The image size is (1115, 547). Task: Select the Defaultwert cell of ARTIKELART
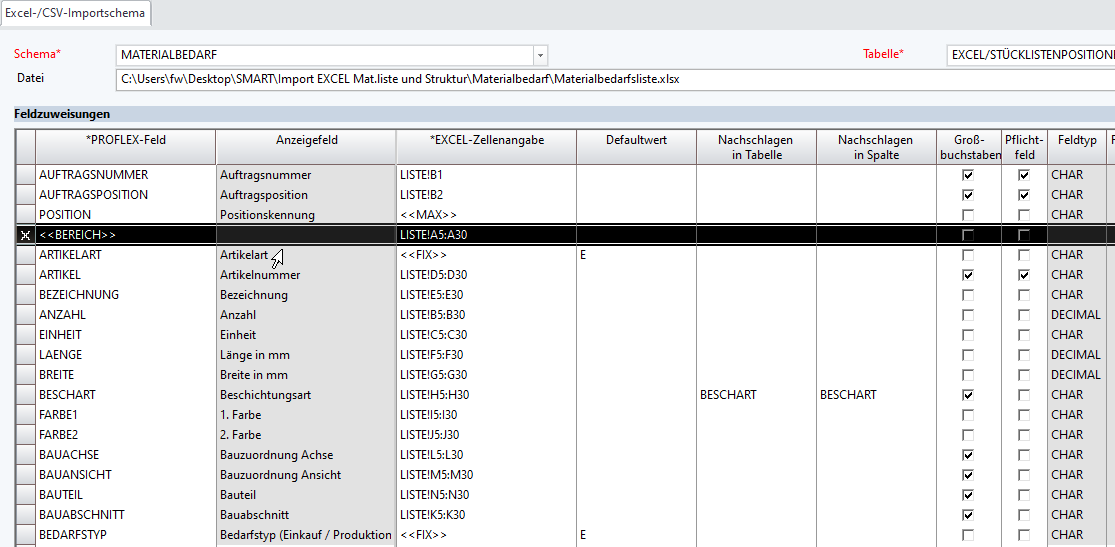point(636,255)
